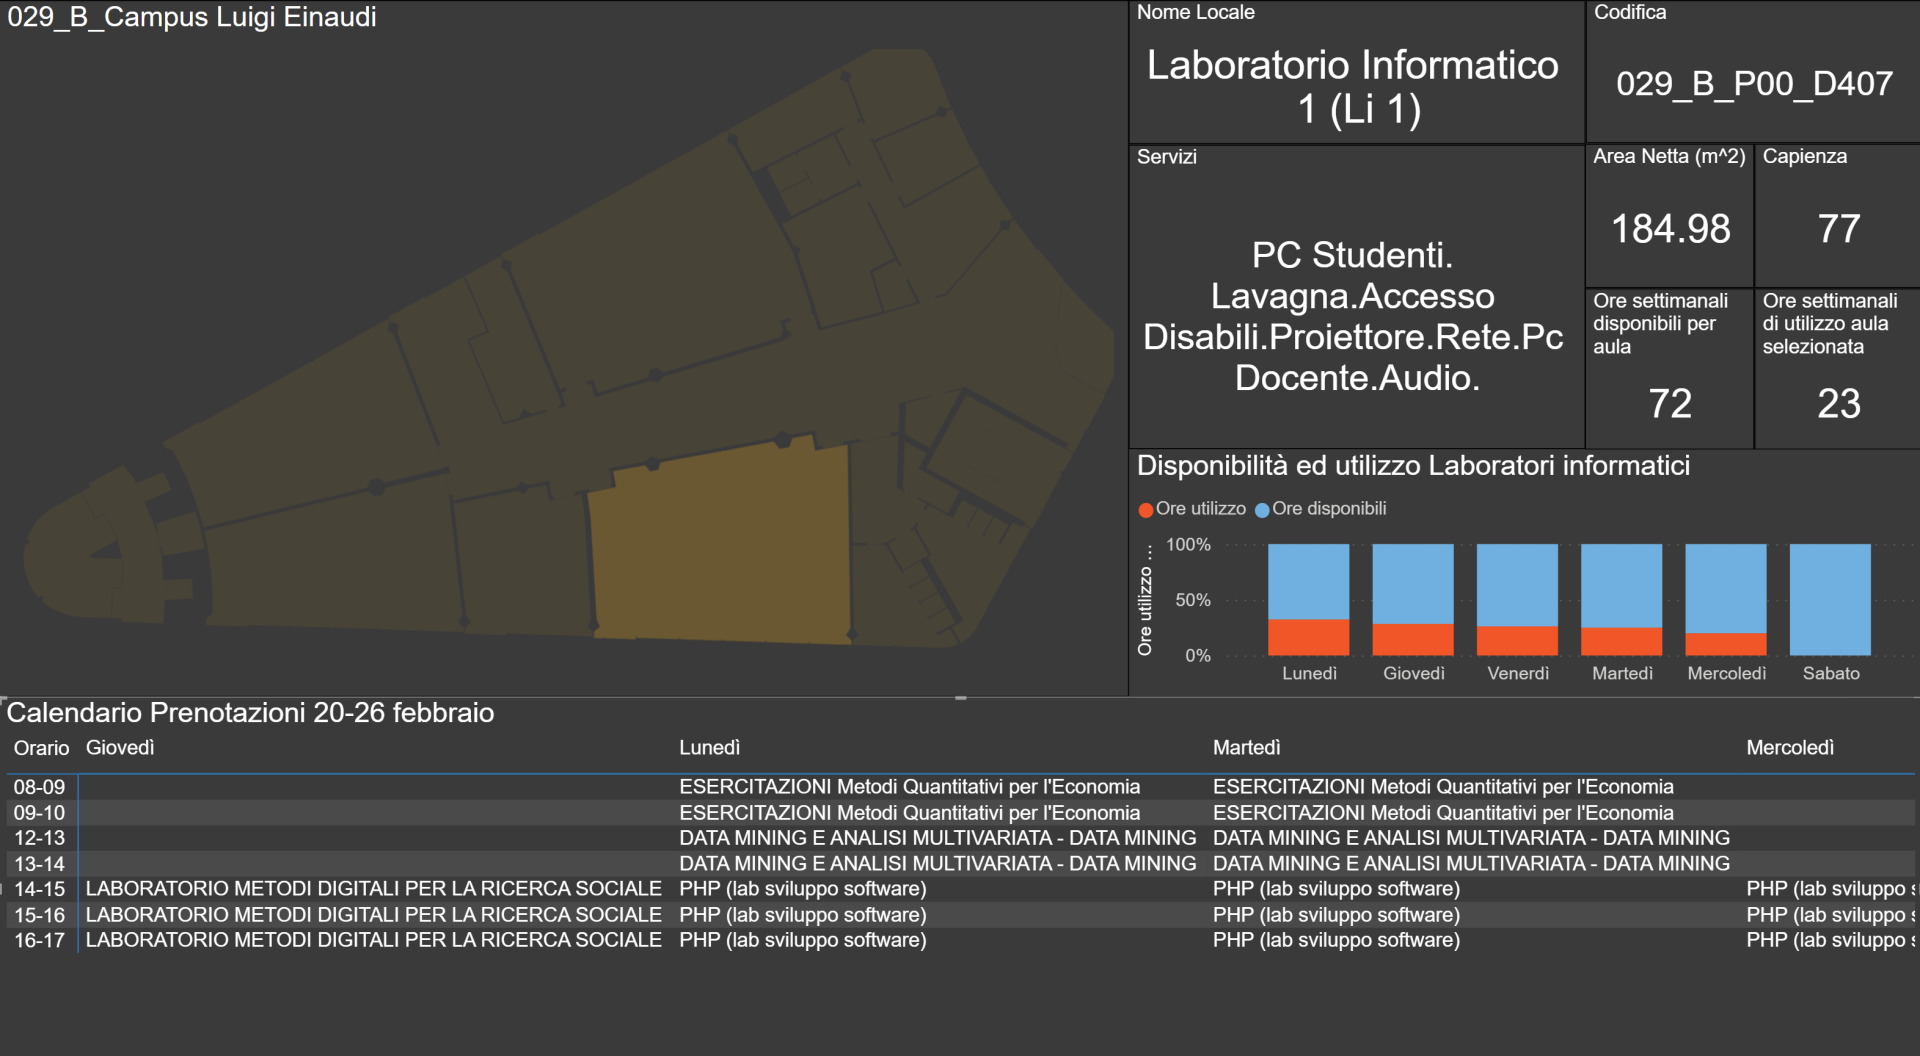Click the Mercoledì column header in calendar table

(x=1789, y=748)
